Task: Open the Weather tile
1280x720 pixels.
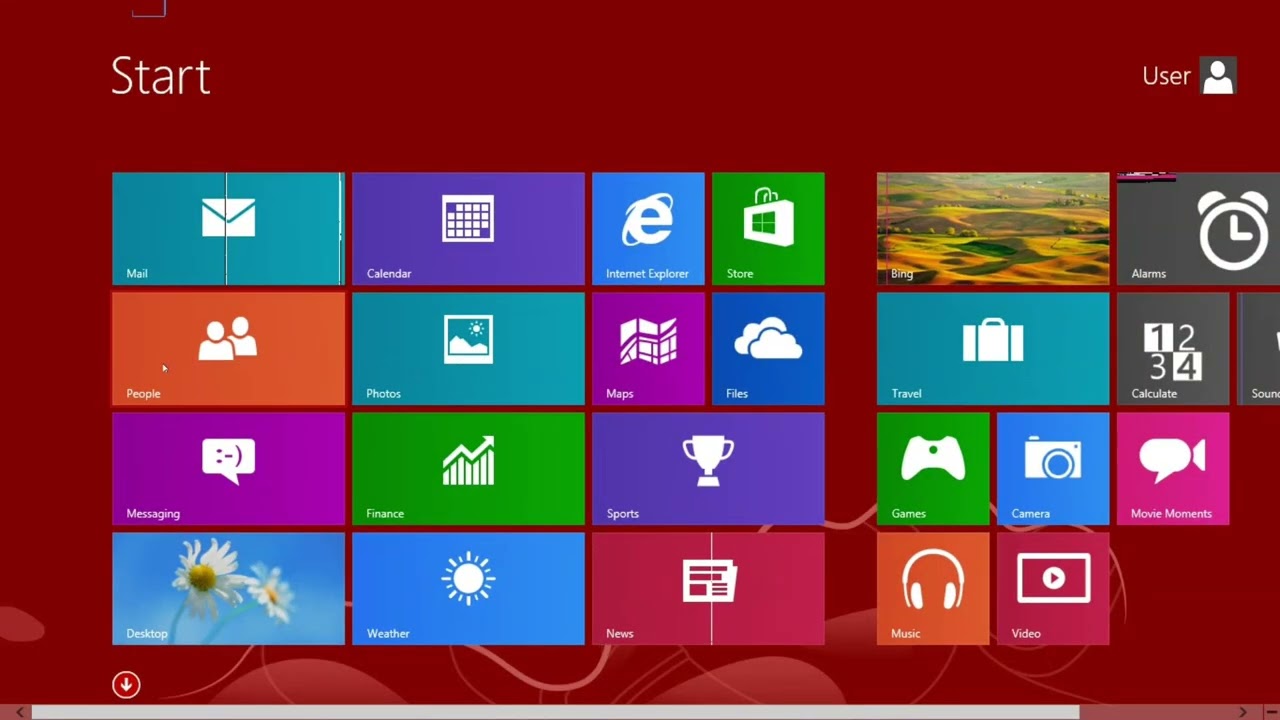Action: click(x=468, y=589)
